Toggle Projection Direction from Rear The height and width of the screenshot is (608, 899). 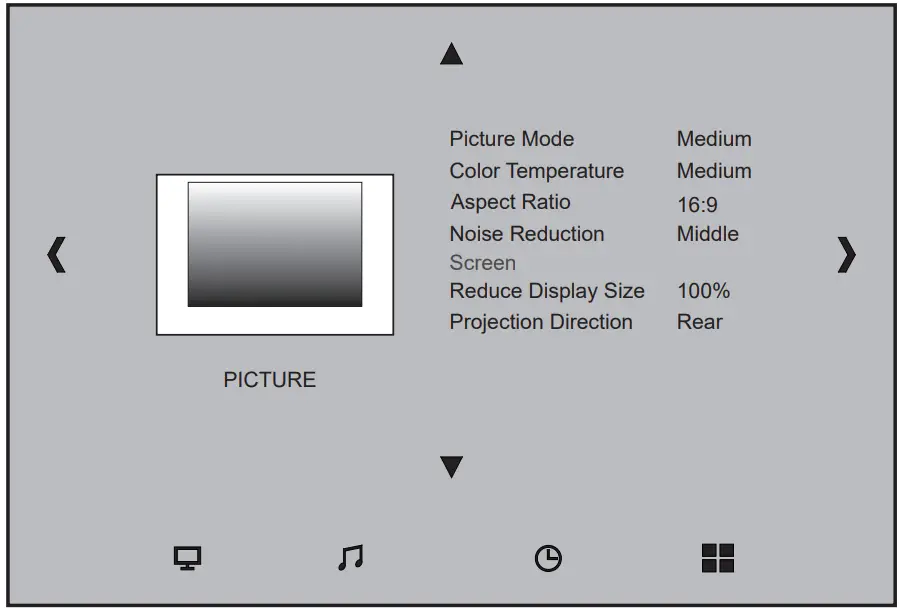point(699,322)
